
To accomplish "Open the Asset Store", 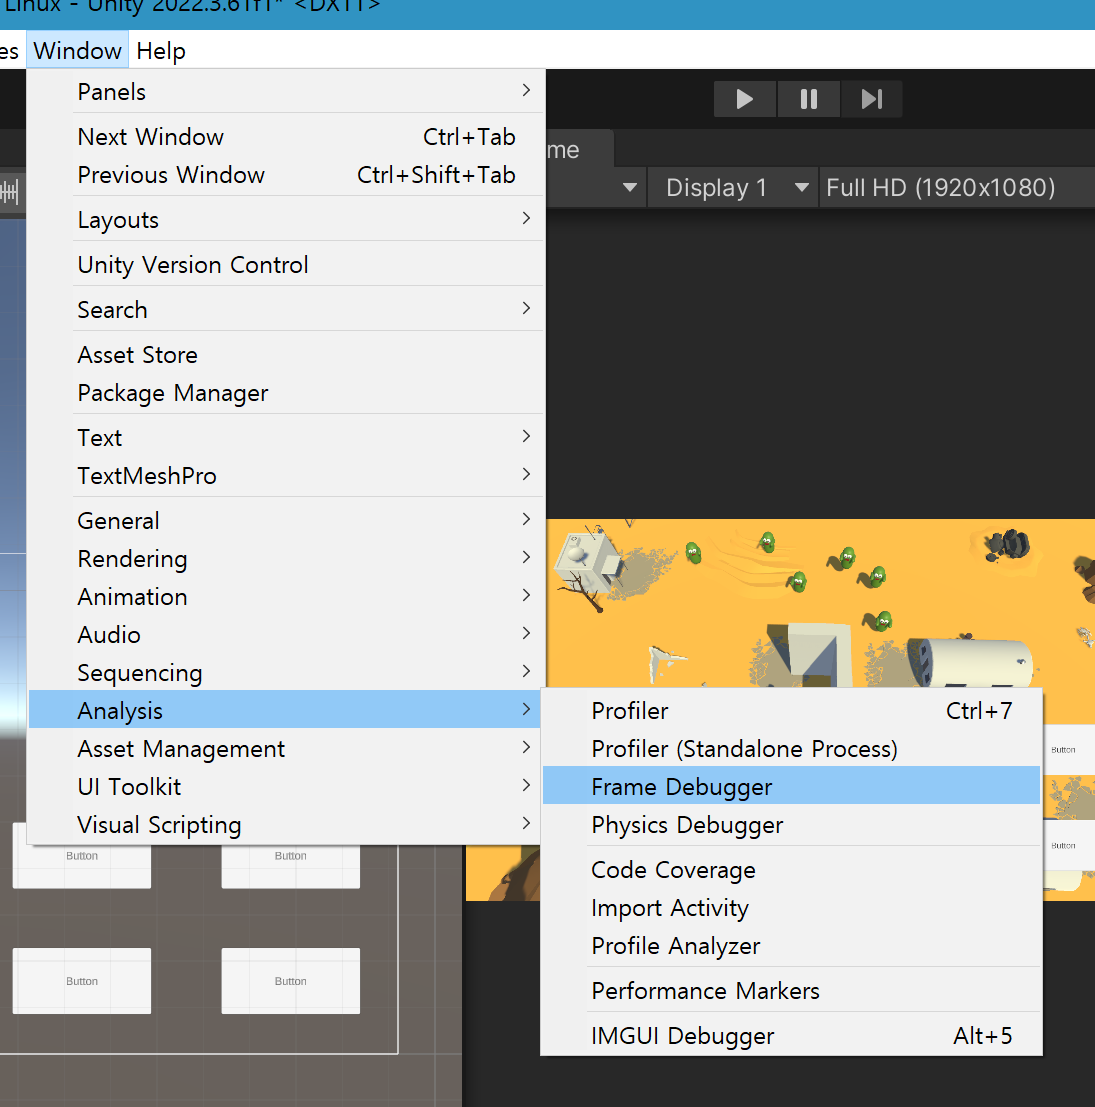I will tap(286, 355).
